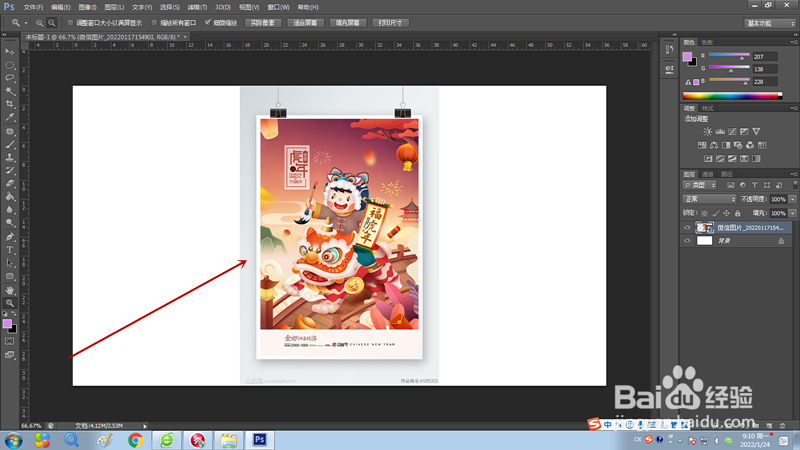Open the layer opacity slider dropdown
Screen dimensions: 800x450
[x=792, y=199]
